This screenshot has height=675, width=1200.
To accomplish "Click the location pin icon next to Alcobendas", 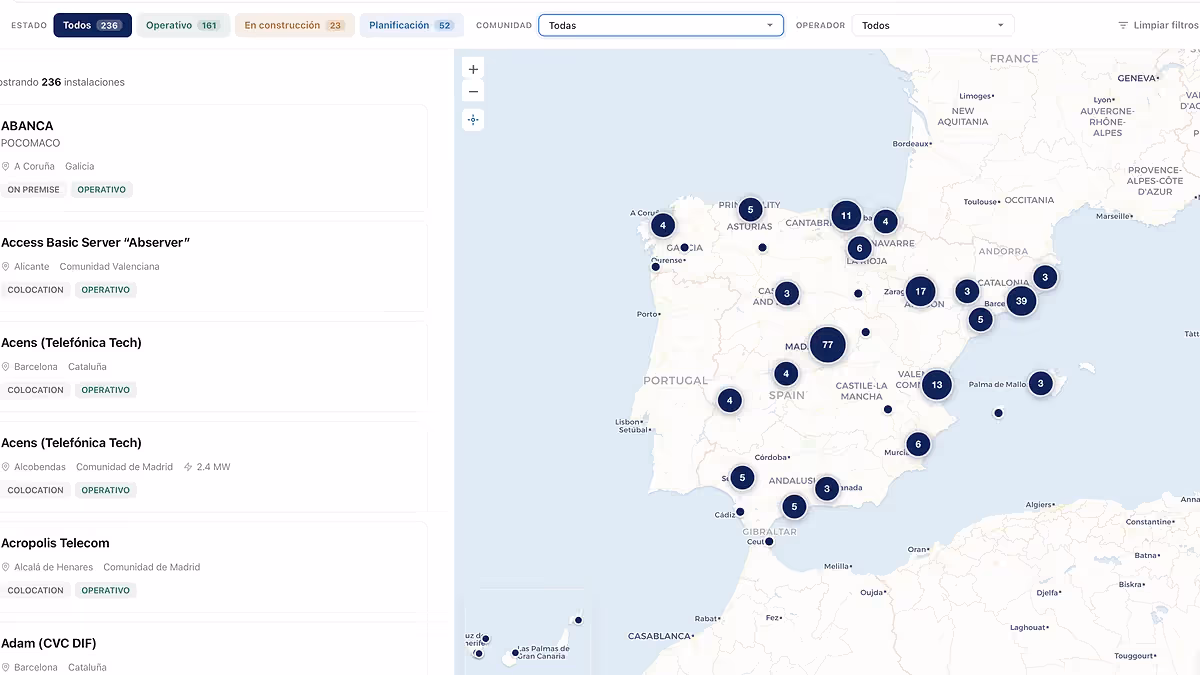I will click(5, 467).
